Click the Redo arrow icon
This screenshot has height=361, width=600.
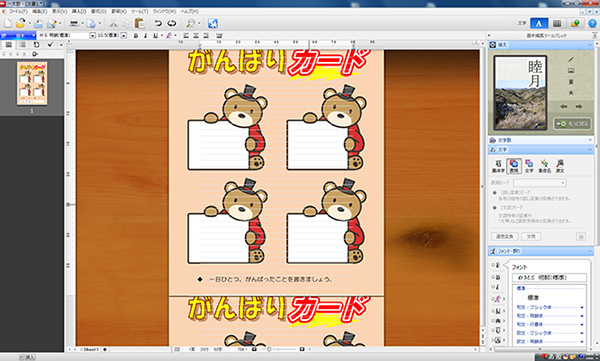pyautogui.click(x=171, y=23)
